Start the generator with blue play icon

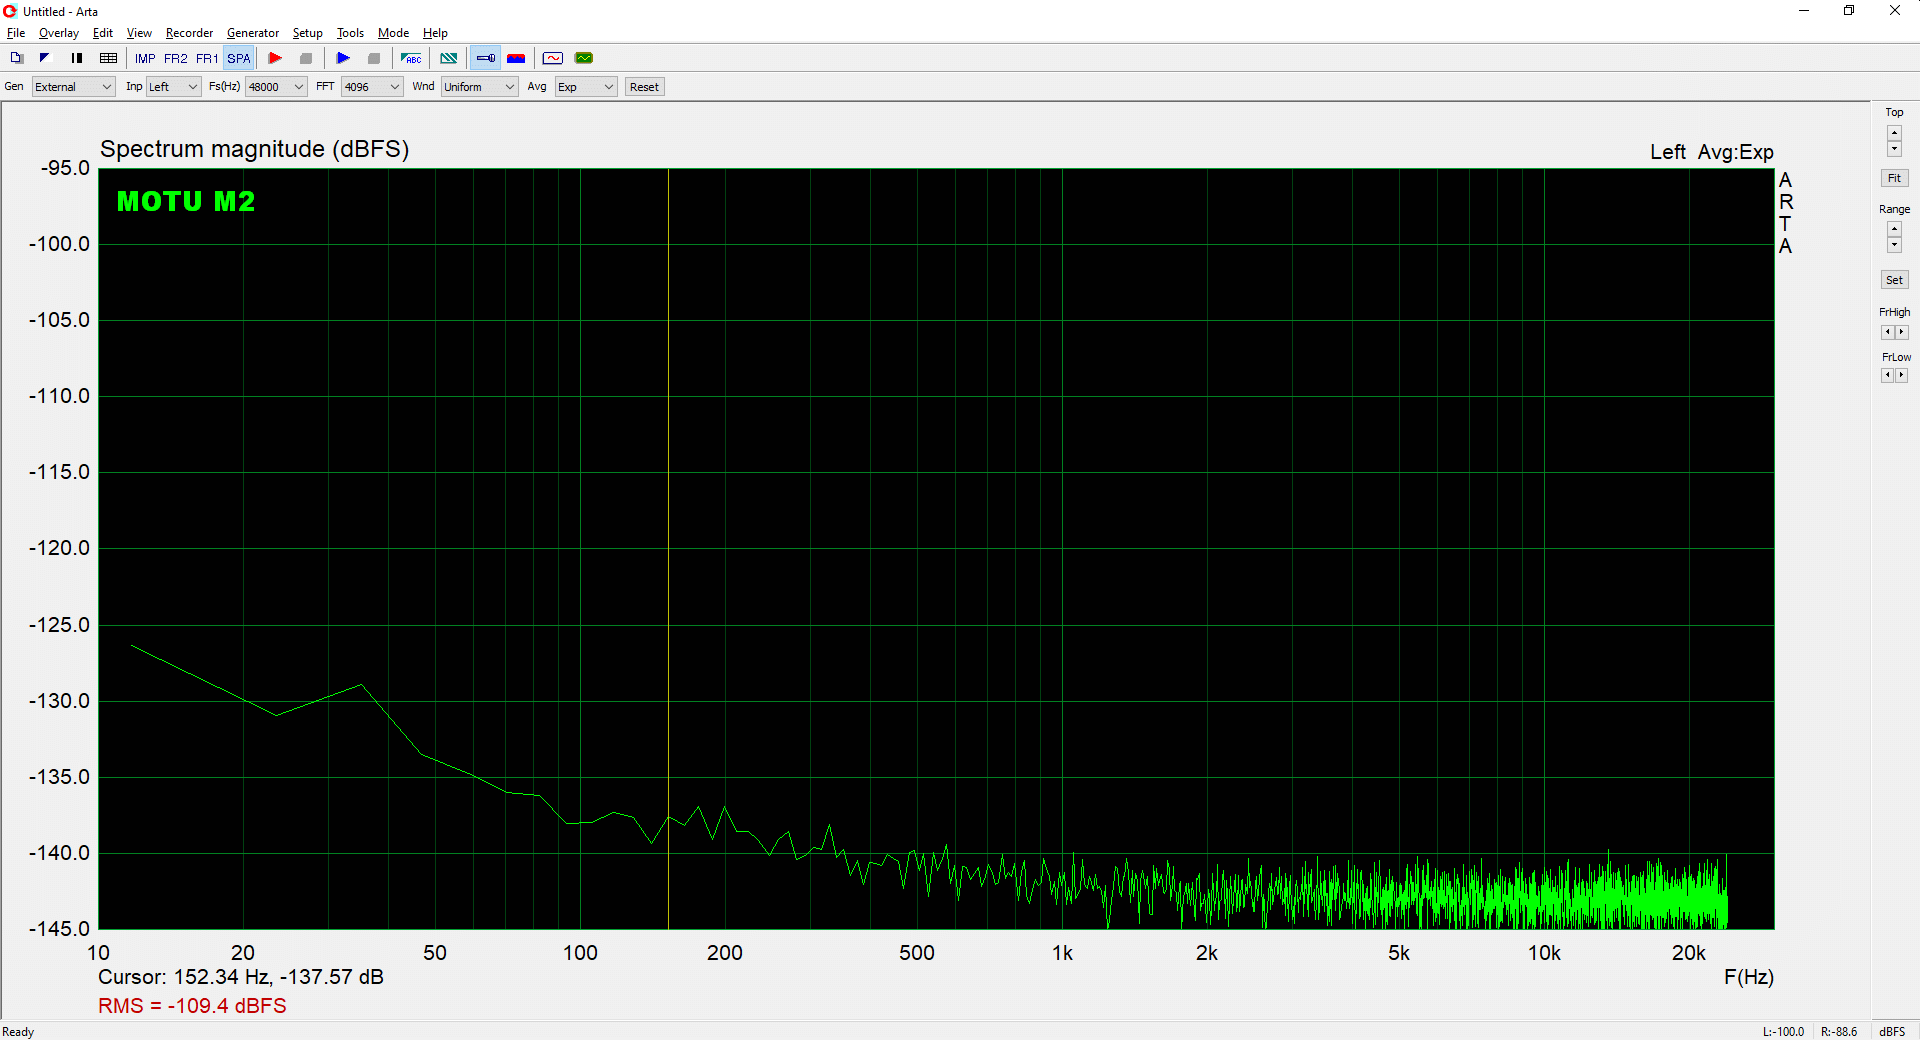(343, 58)
